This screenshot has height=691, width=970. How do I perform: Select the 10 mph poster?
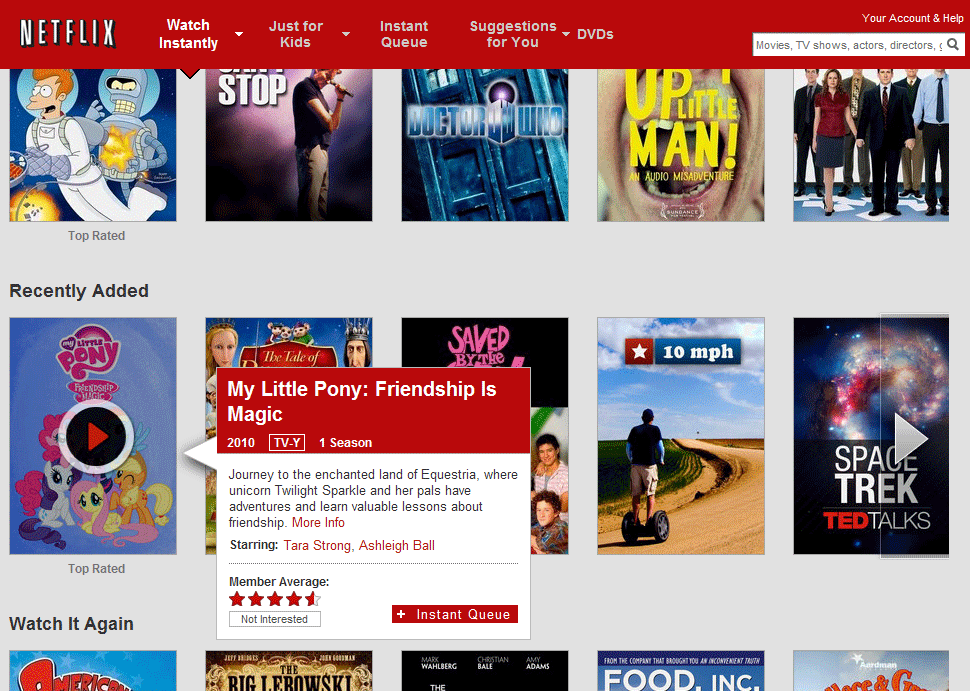680,436
